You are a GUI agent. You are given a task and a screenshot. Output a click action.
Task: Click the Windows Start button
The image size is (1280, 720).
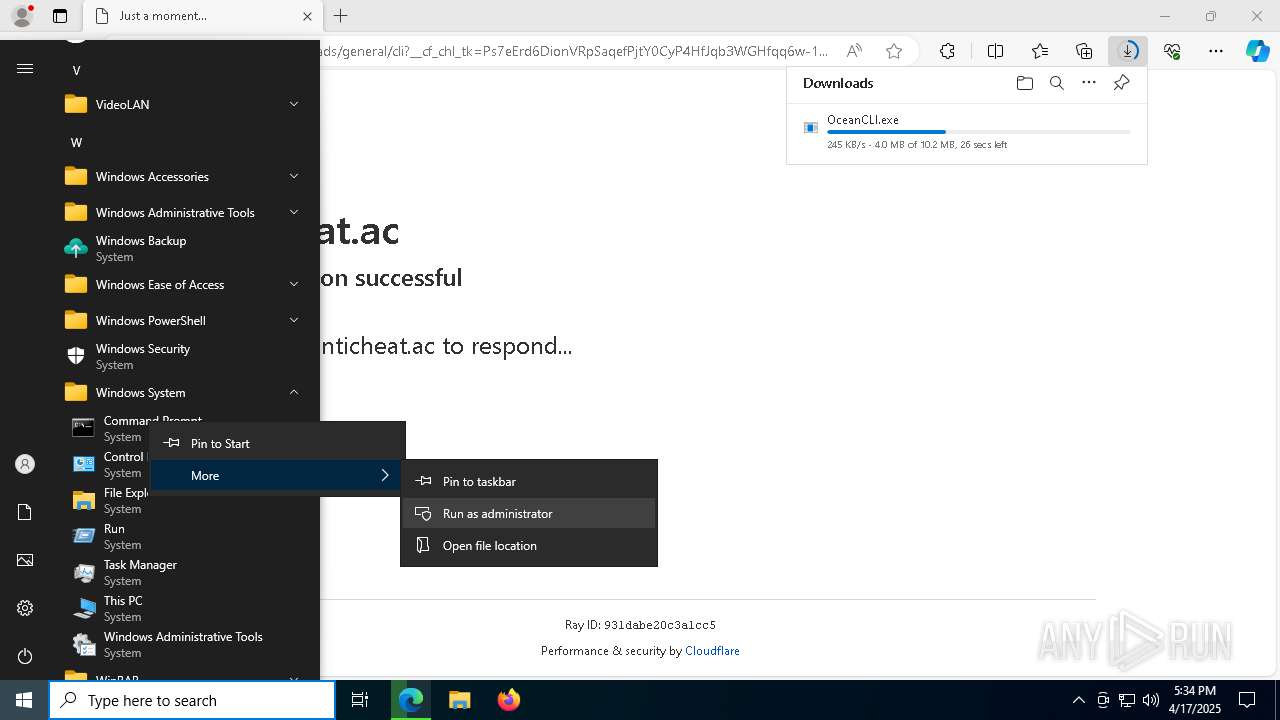(x=24, y=700)
